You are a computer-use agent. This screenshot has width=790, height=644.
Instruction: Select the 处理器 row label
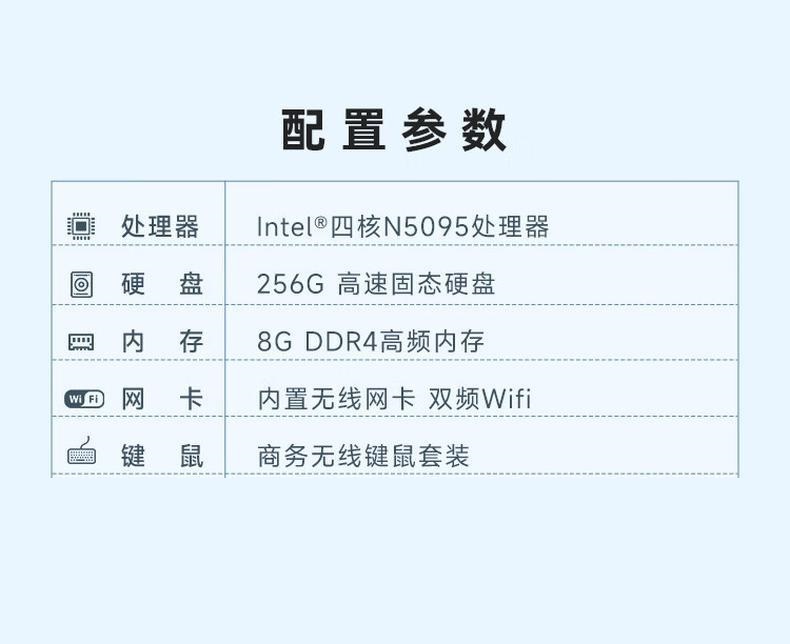[x=160, y=226]
